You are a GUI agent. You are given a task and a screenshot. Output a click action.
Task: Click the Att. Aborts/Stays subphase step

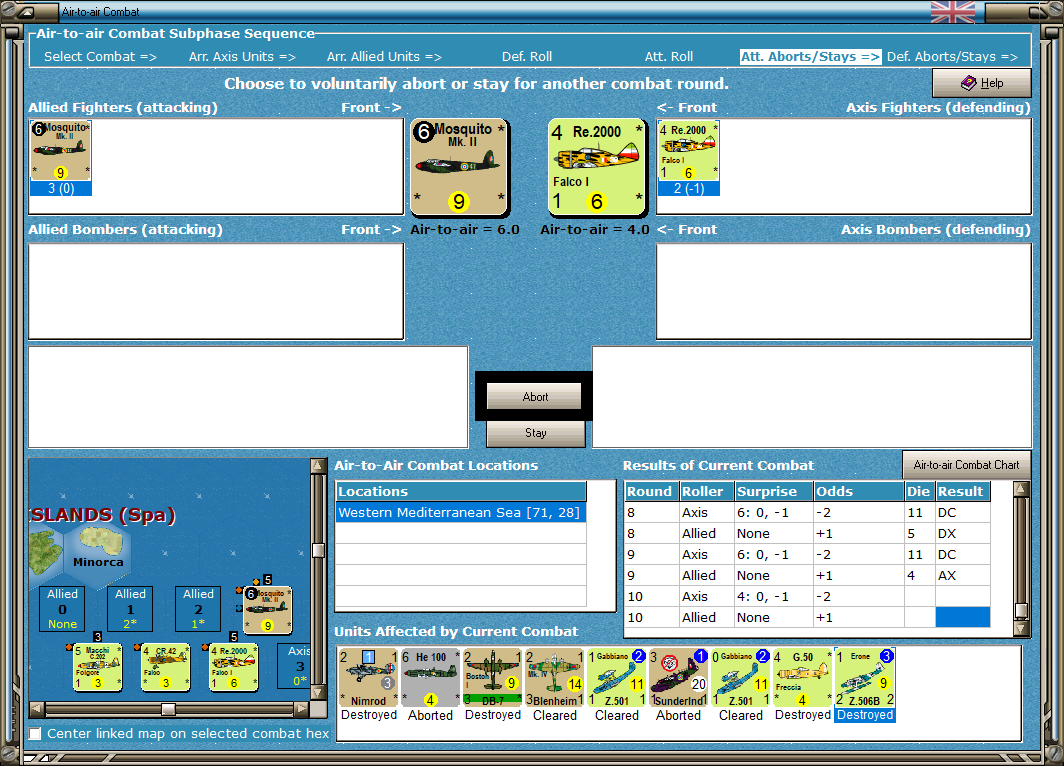click(x=810, y=57)
